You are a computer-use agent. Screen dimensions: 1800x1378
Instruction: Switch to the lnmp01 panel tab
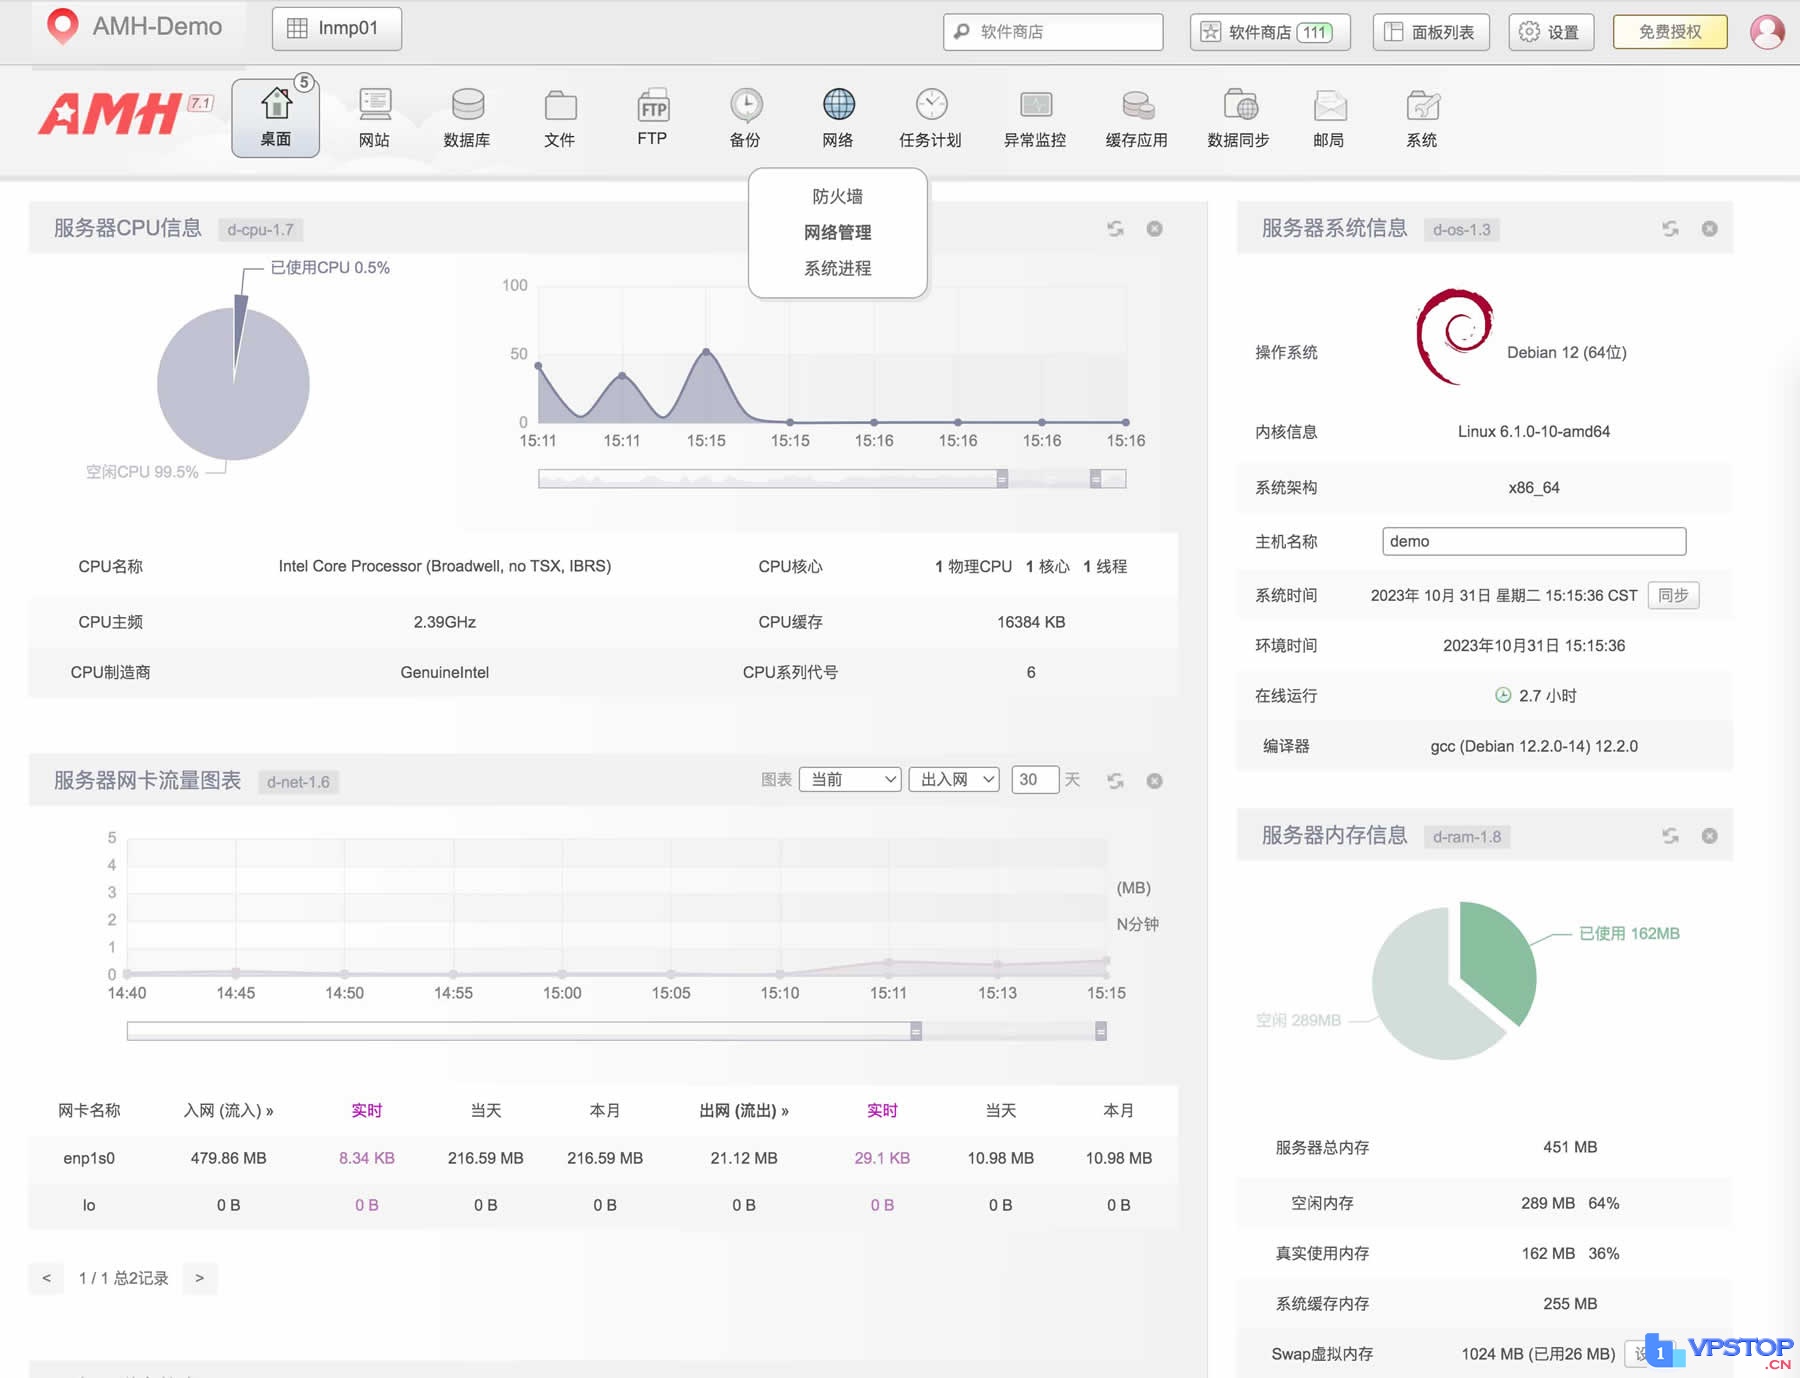[x=337, y=28]
